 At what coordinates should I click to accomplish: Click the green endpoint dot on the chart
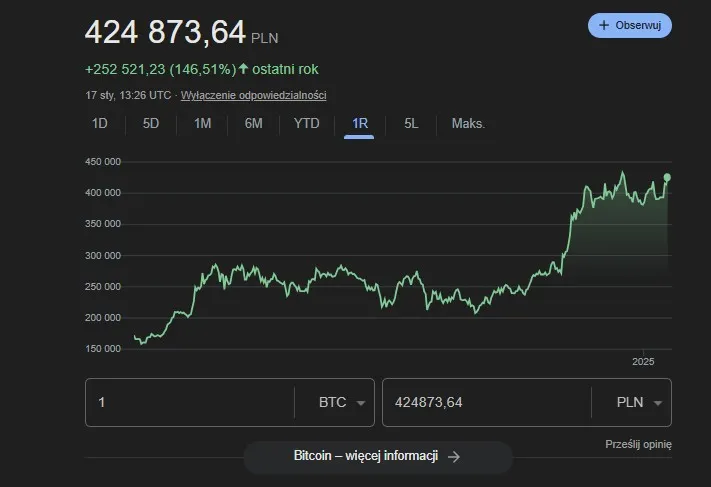click(667, 177)
